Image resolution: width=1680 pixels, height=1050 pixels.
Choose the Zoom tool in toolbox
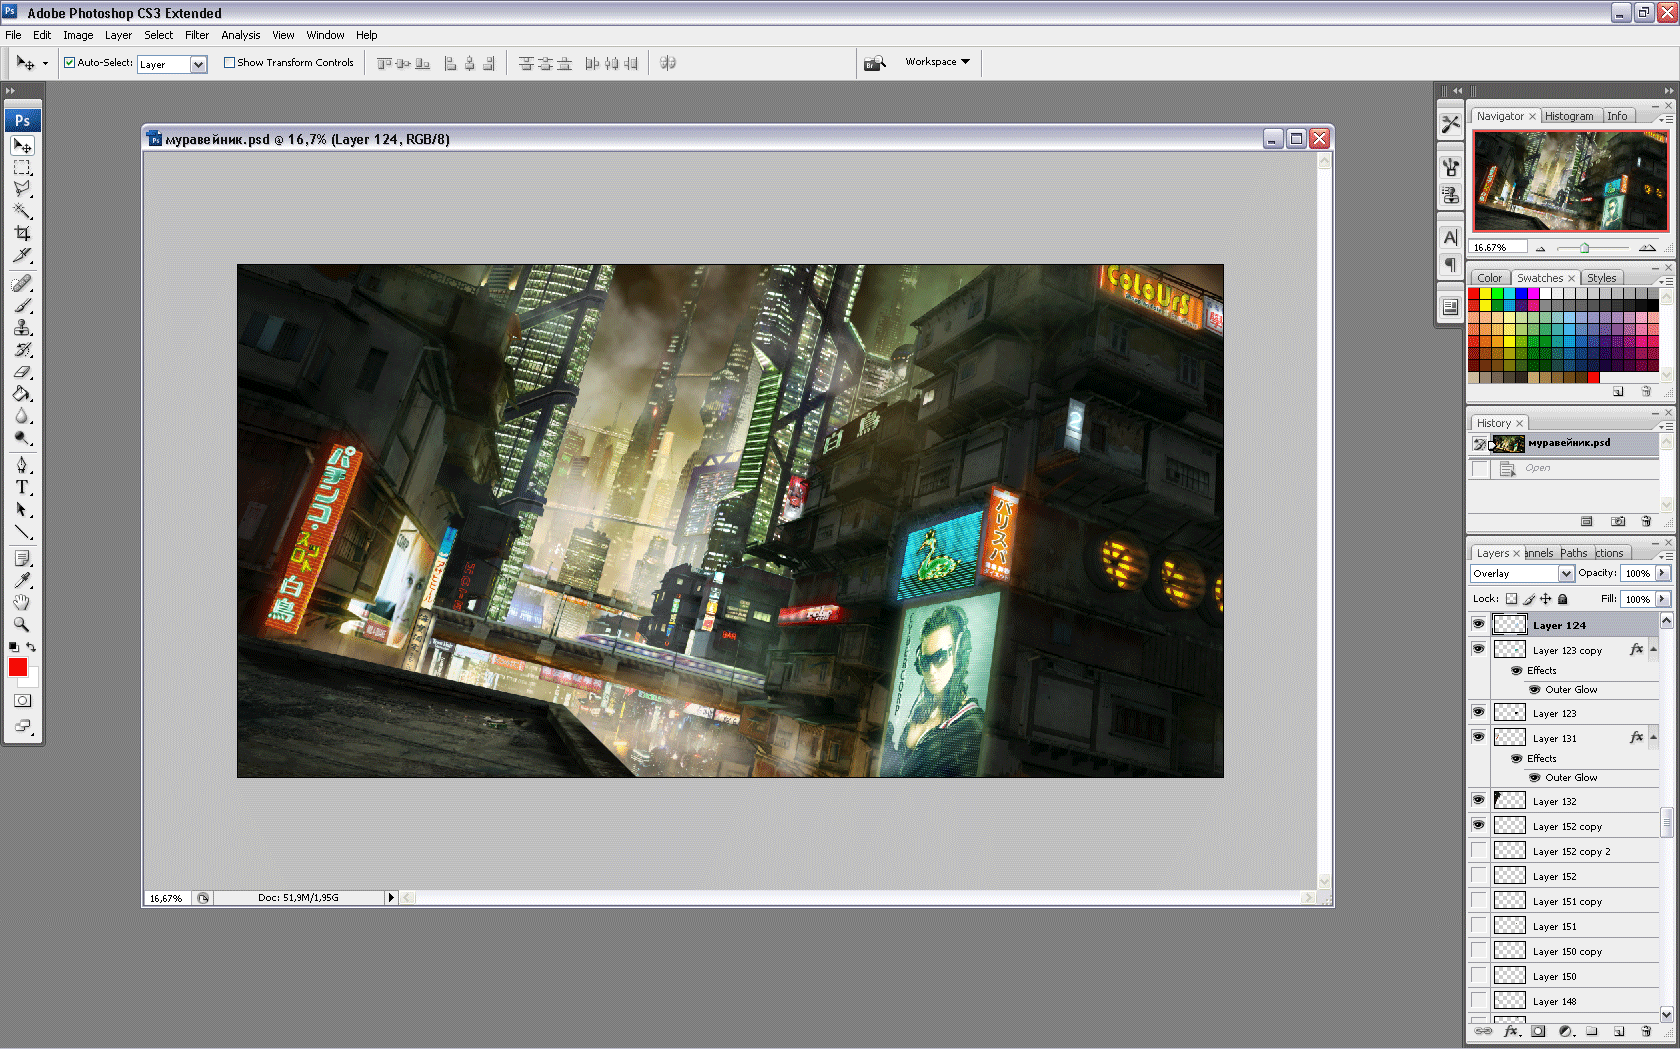22,624
